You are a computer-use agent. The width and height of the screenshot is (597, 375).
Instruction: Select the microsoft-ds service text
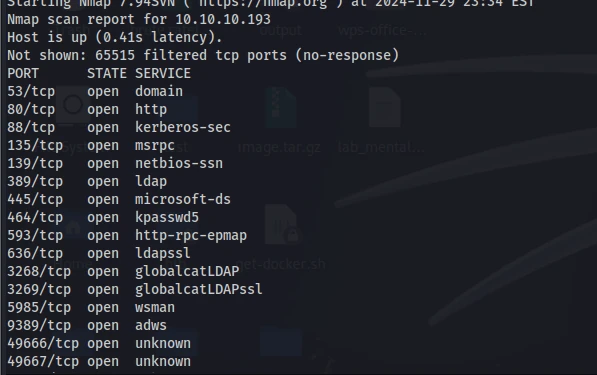tap(183, 199)
